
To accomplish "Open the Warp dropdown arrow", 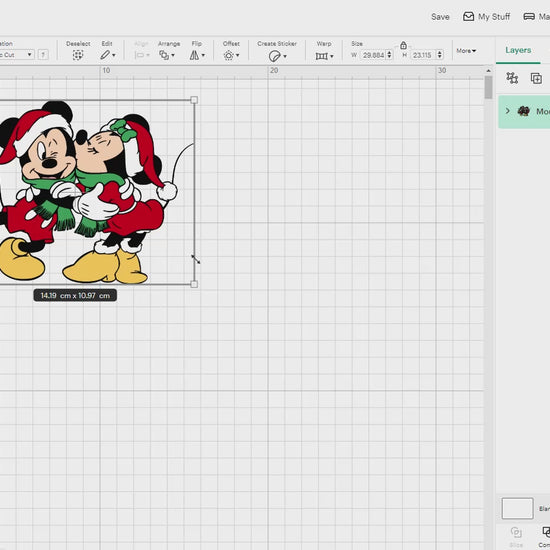I will (332, 56).
